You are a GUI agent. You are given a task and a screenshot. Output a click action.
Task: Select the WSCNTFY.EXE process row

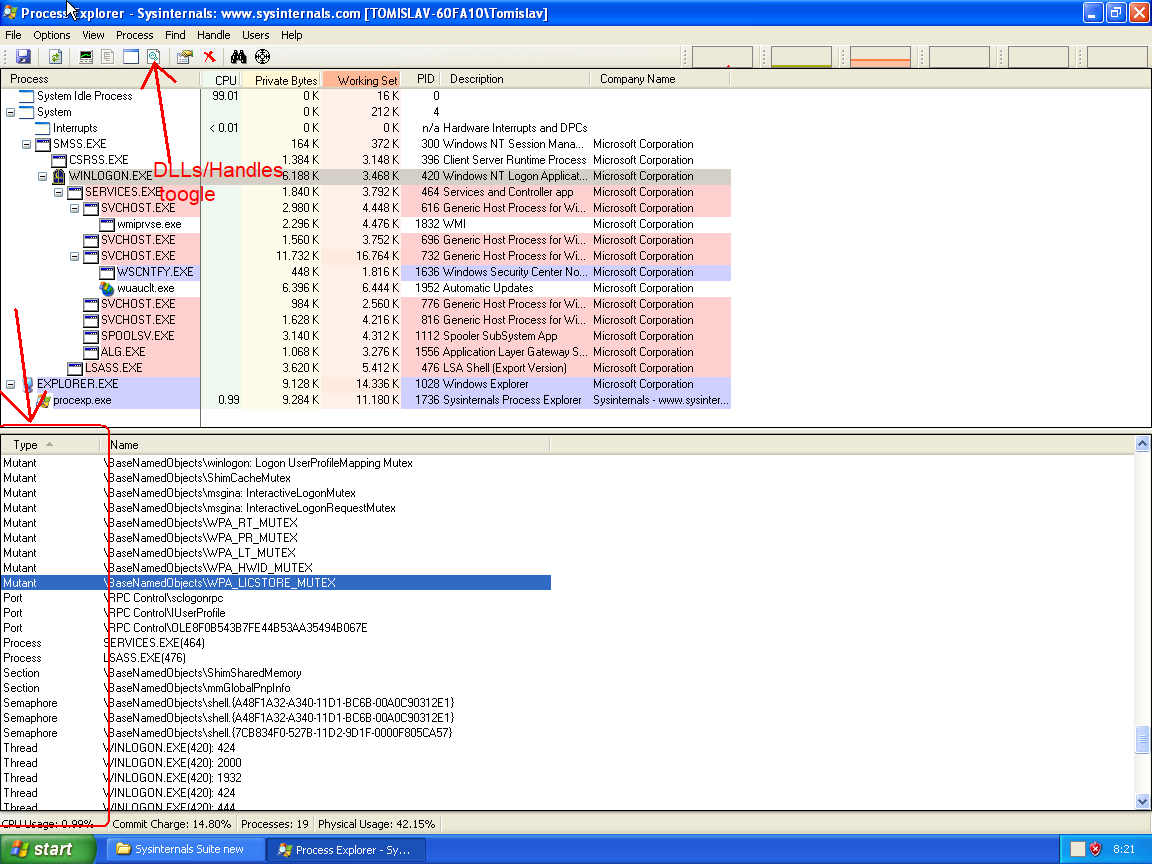coord(365,272)
